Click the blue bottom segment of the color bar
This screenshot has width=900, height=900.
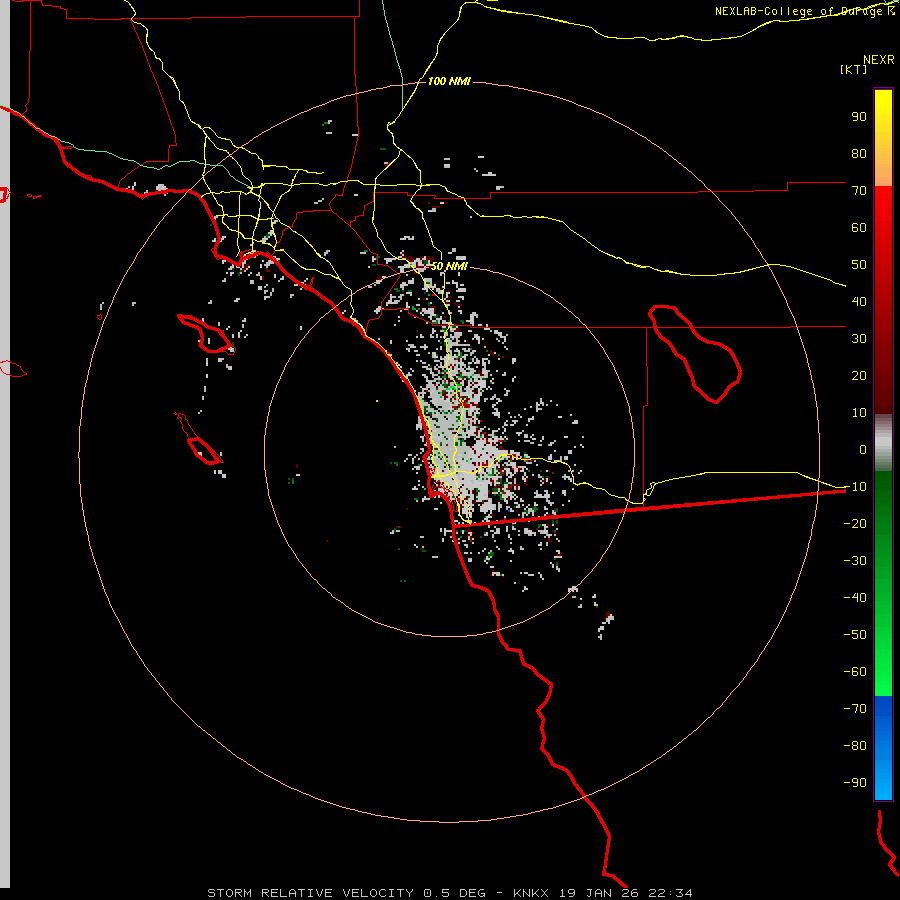[x=883, y=748]
